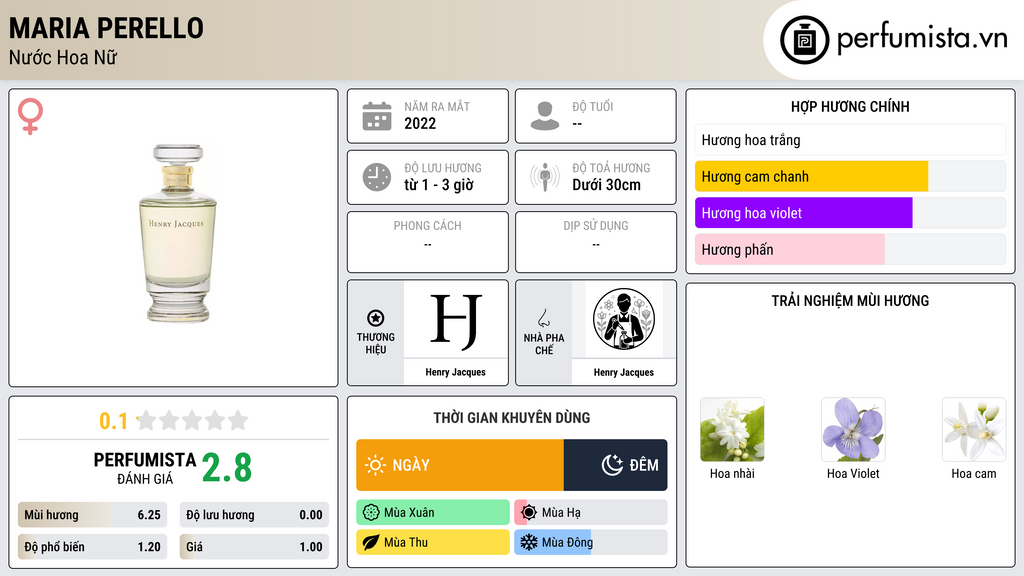
Task: Click the launch year value 2022
Action: click(x=420, y=124)
